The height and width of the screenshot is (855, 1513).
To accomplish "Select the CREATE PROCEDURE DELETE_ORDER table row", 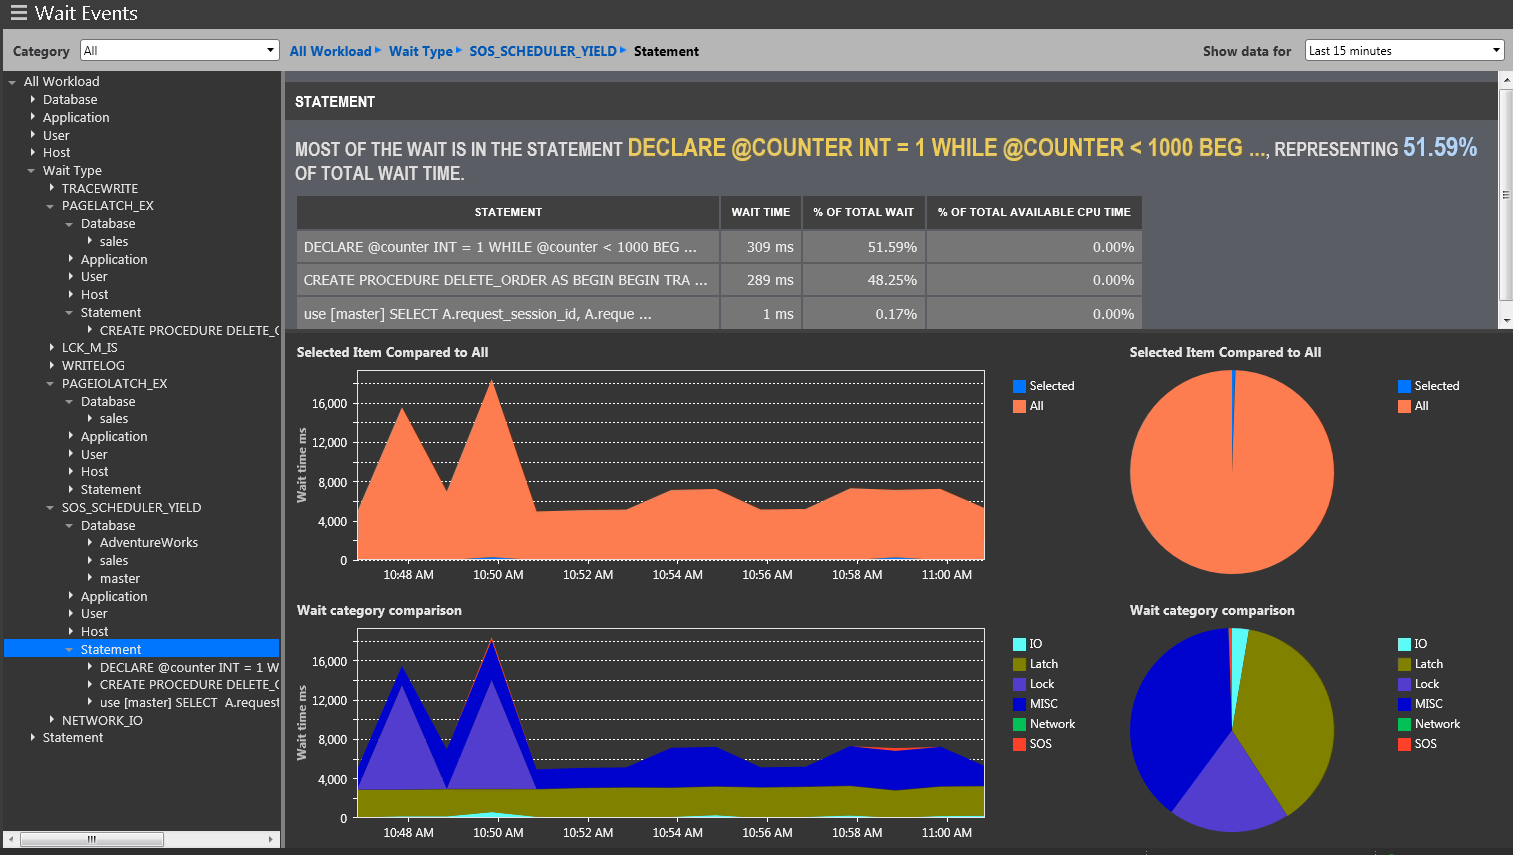I will (505, 280).
